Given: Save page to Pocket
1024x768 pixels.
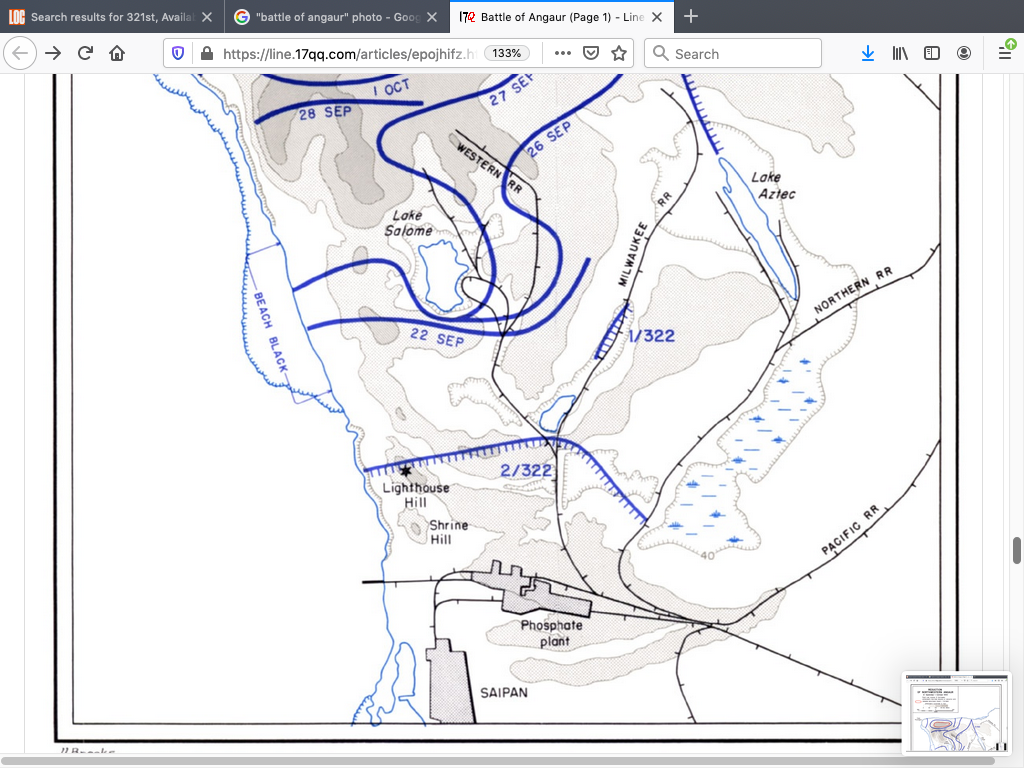Looking at the screenshot, I should click(x=591, y=54).
